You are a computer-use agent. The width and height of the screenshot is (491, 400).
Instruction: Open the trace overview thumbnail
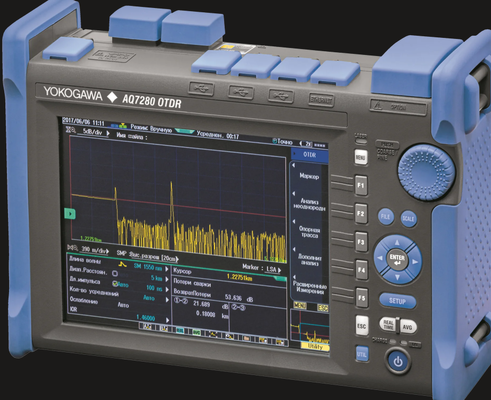[310, 327]
